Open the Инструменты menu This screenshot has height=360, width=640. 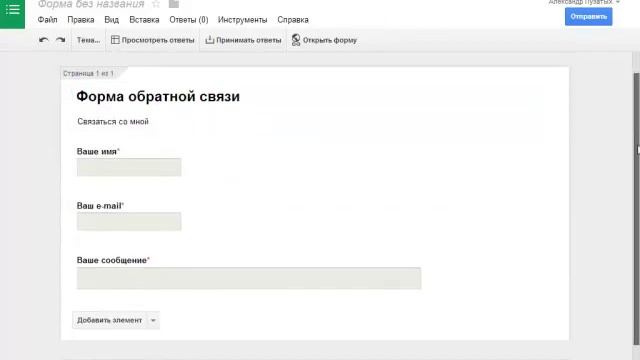[x=242, y=20]
